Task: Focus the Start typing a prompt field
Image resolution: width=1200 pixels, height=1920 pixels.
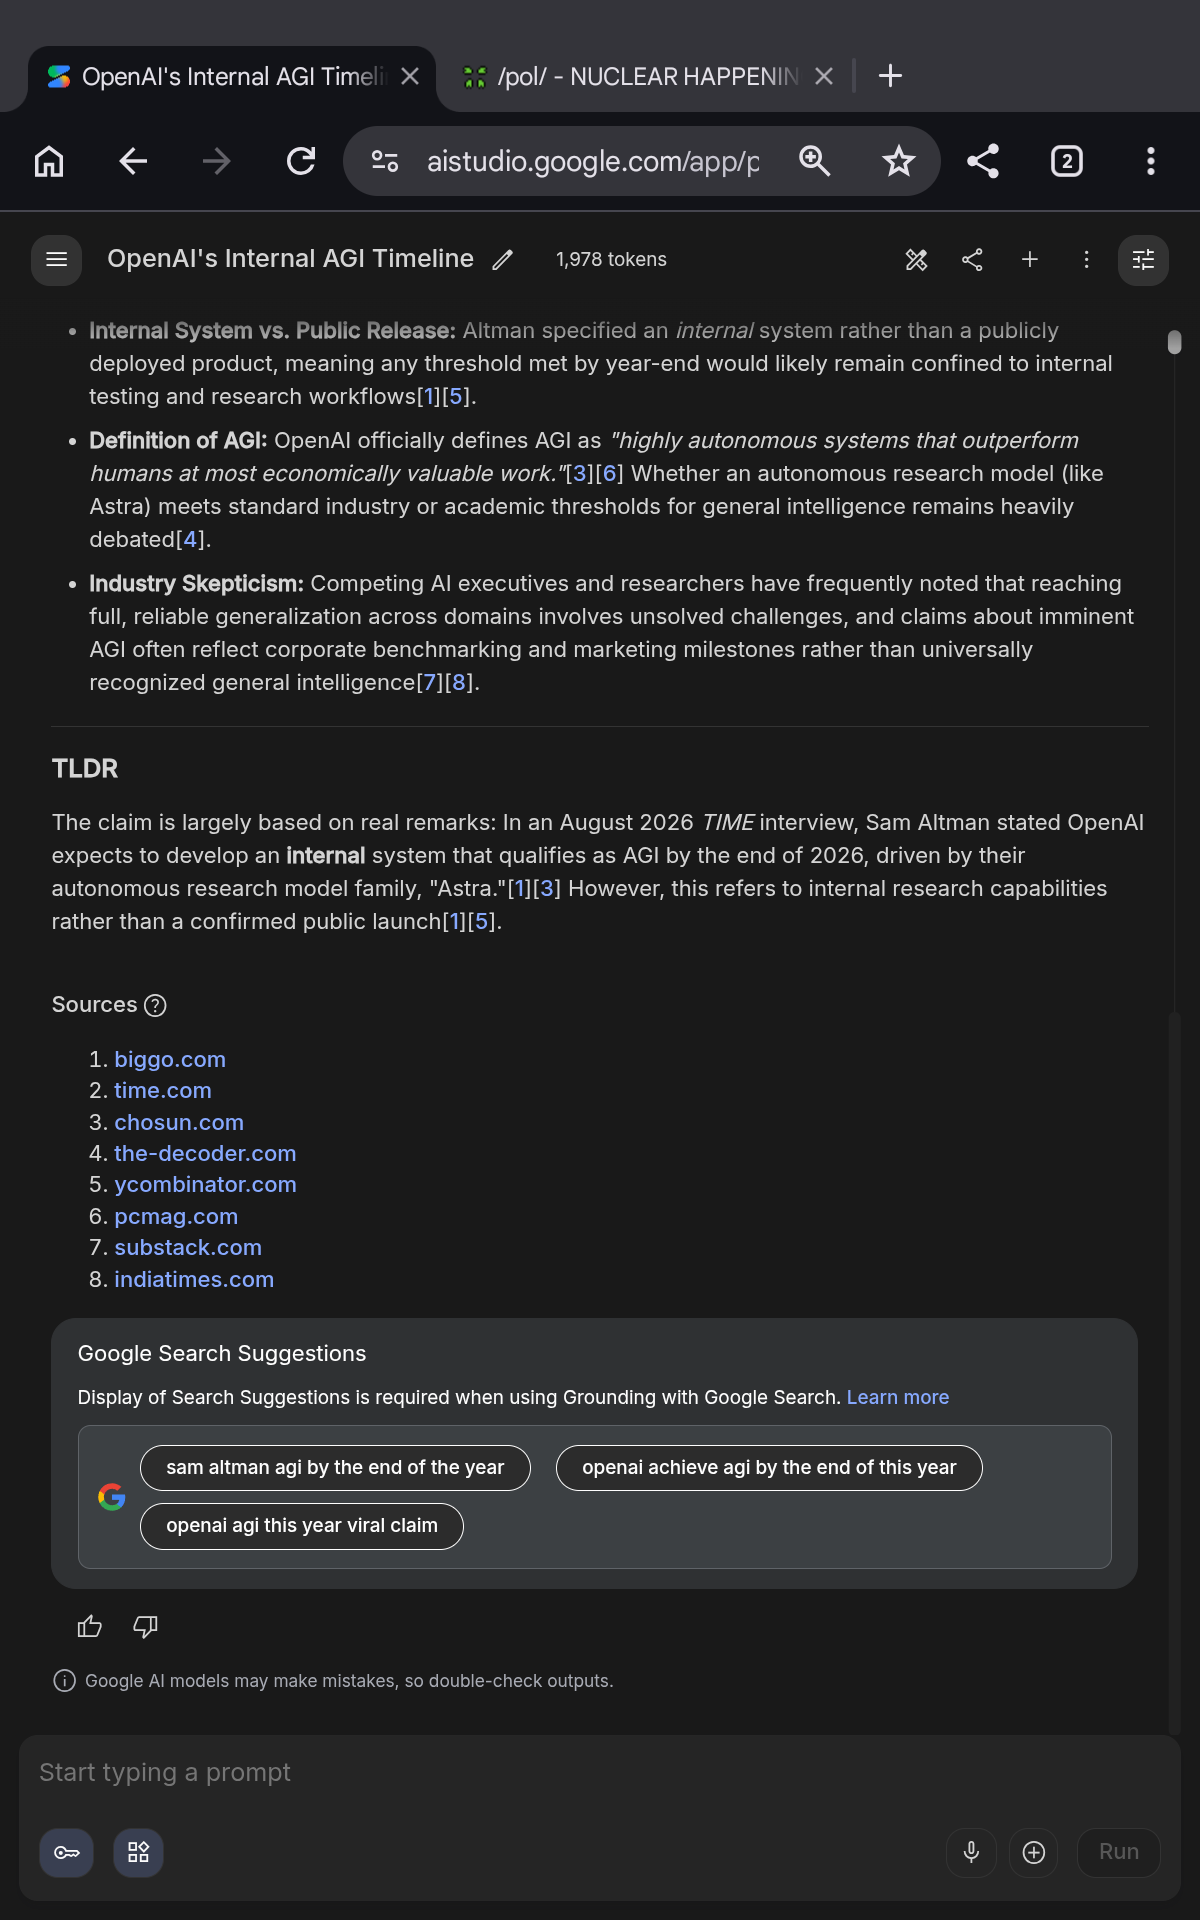Action: coord(600,1773)
